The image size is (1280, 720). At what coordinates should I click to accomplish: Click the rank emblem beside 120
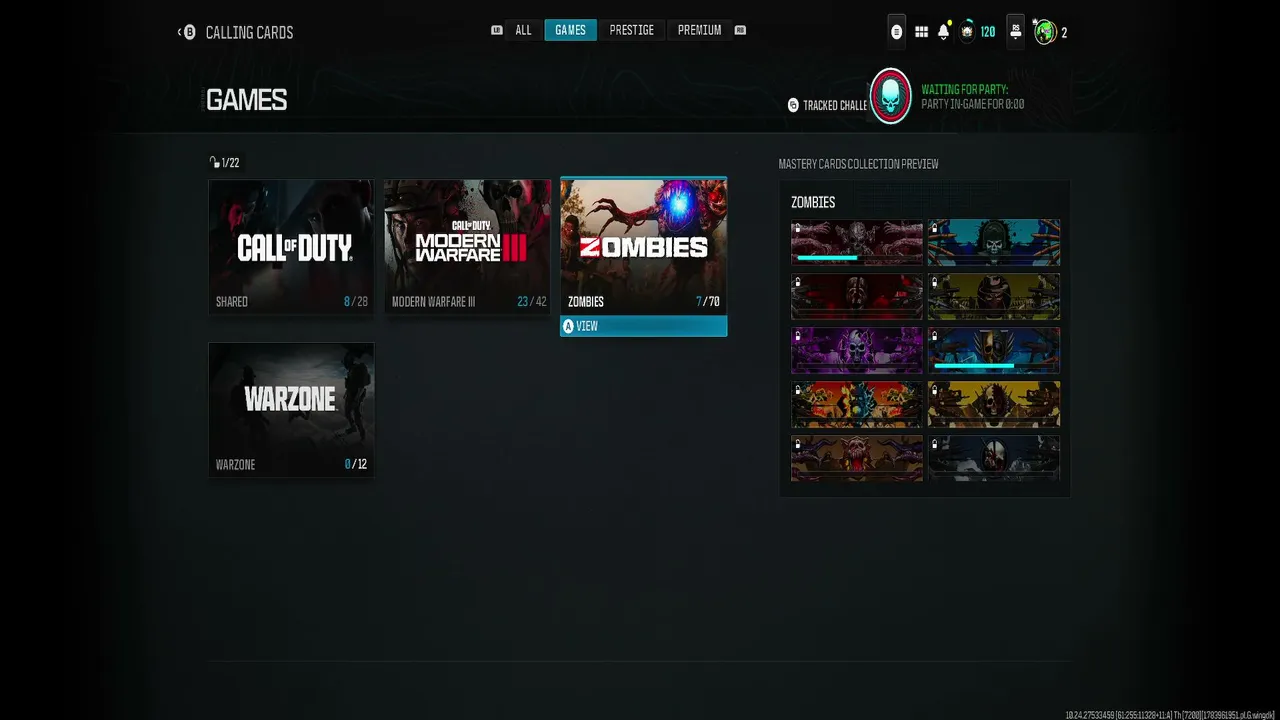[x=967, y=32]
